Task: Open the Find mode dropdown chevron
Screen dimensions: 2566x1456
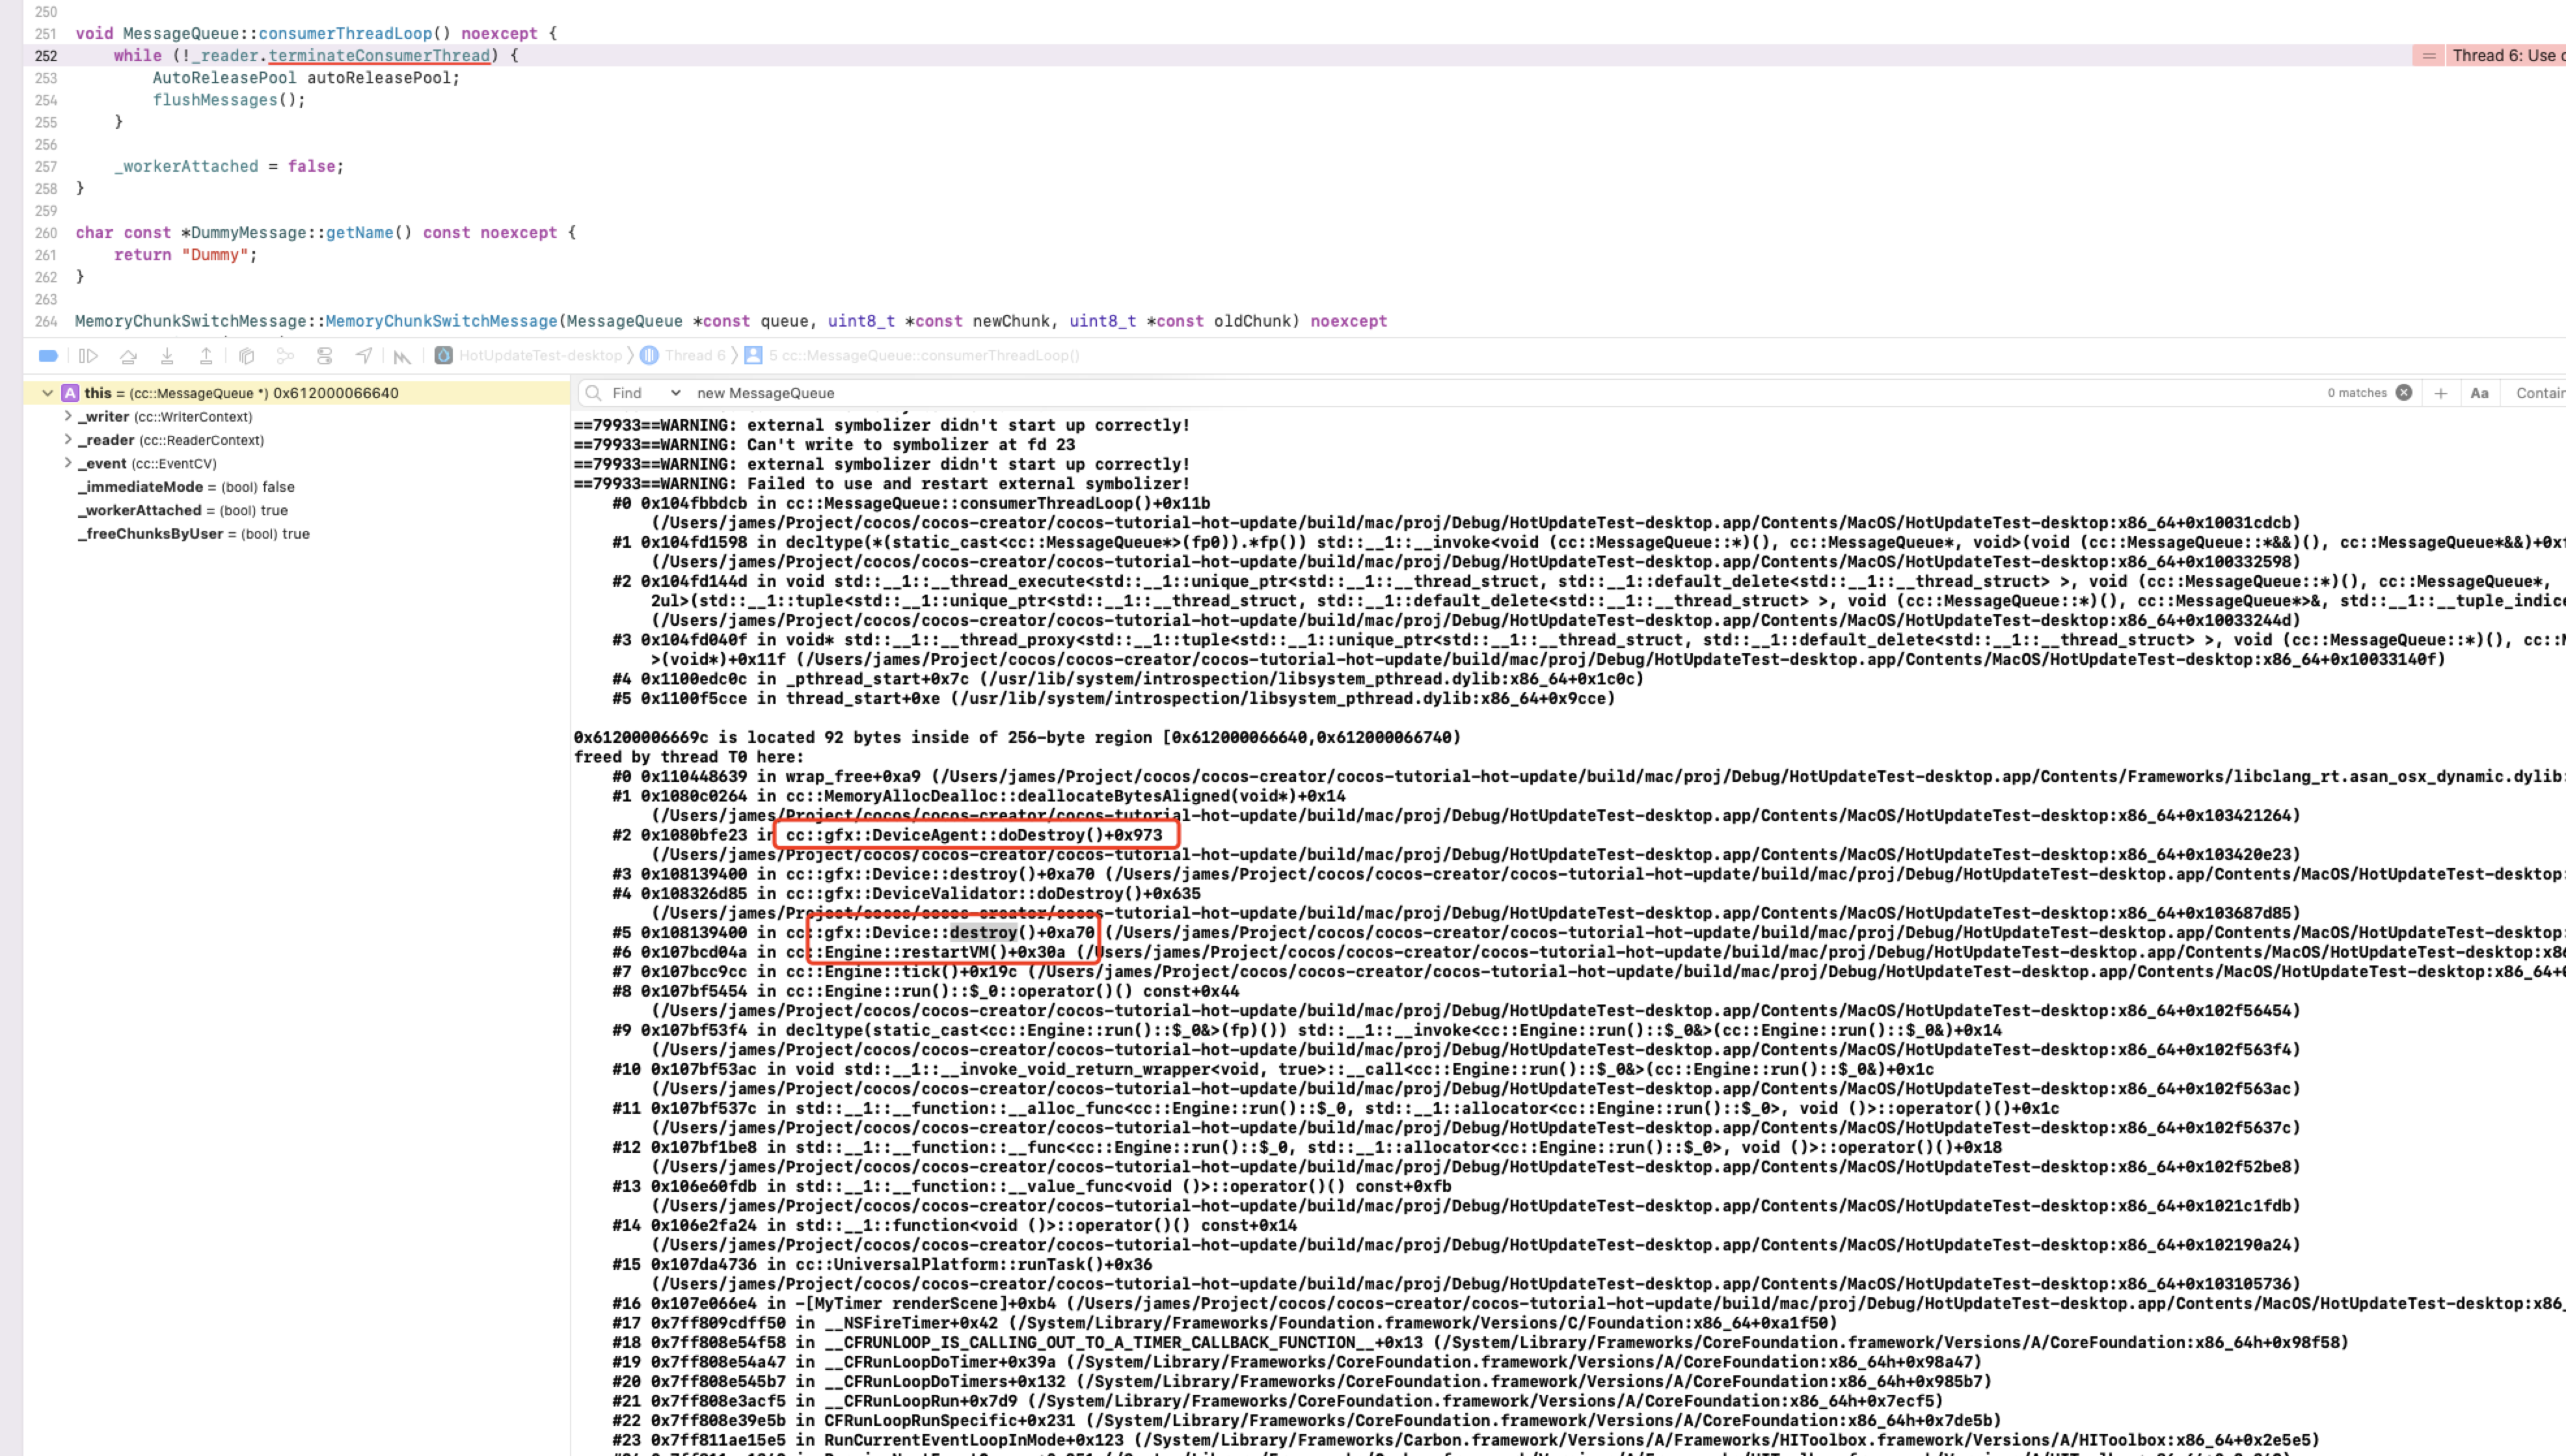Action: tap(676, 393)
